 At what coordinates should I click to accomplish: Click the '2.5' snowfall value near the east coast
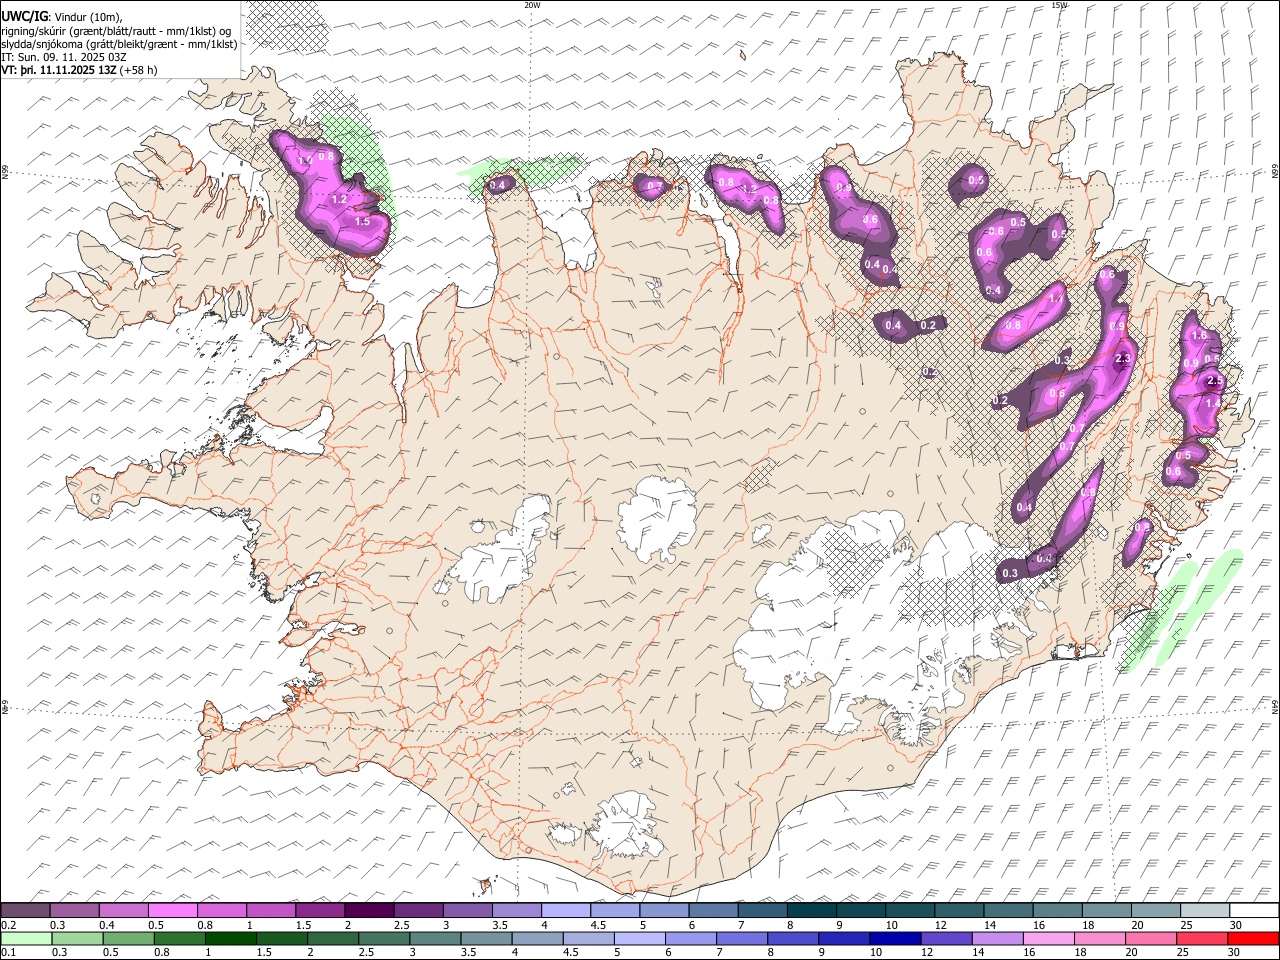click(x=1216, y=381)
